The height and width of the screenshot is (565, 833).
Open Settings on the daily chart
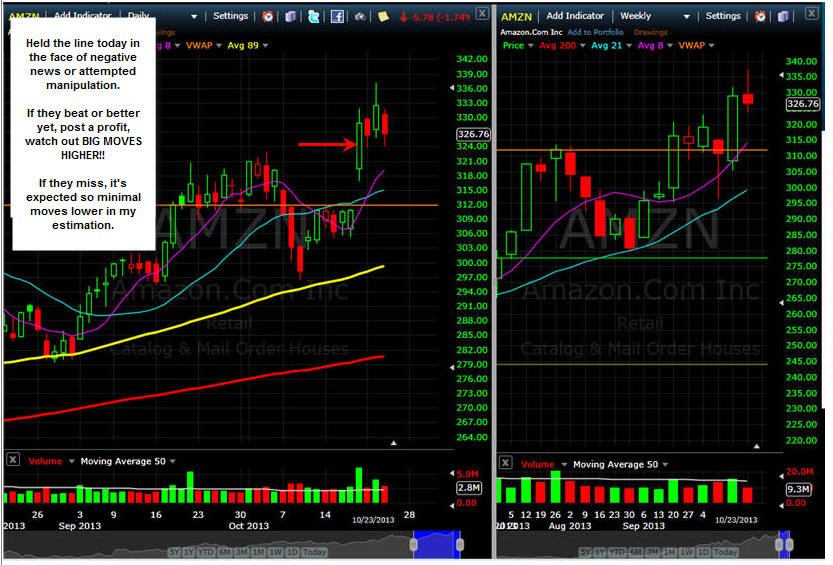pos(231,16)
